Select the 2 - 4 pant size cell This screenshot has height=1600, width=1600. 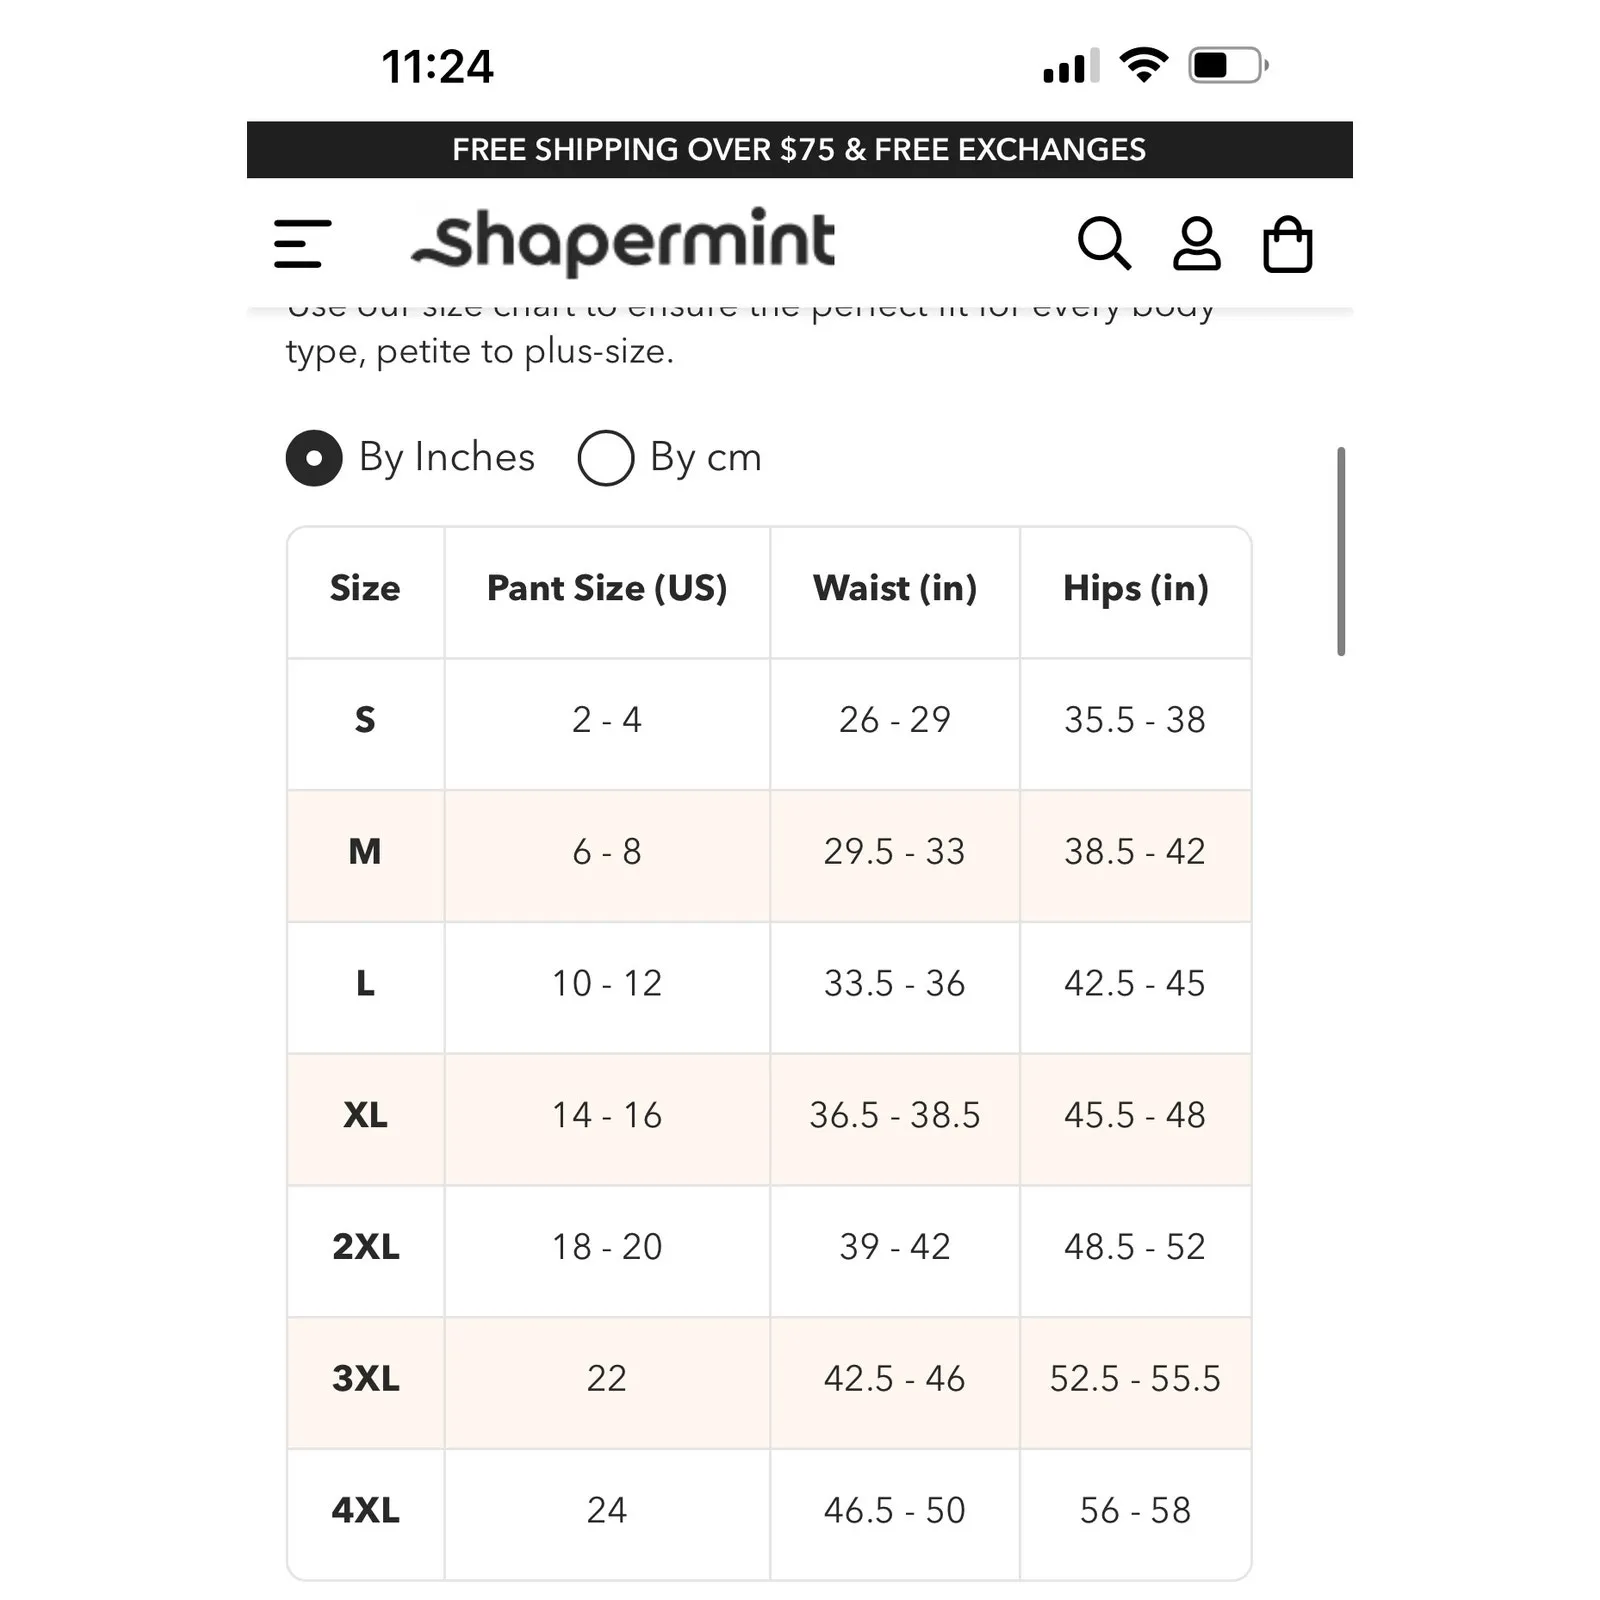606,720
